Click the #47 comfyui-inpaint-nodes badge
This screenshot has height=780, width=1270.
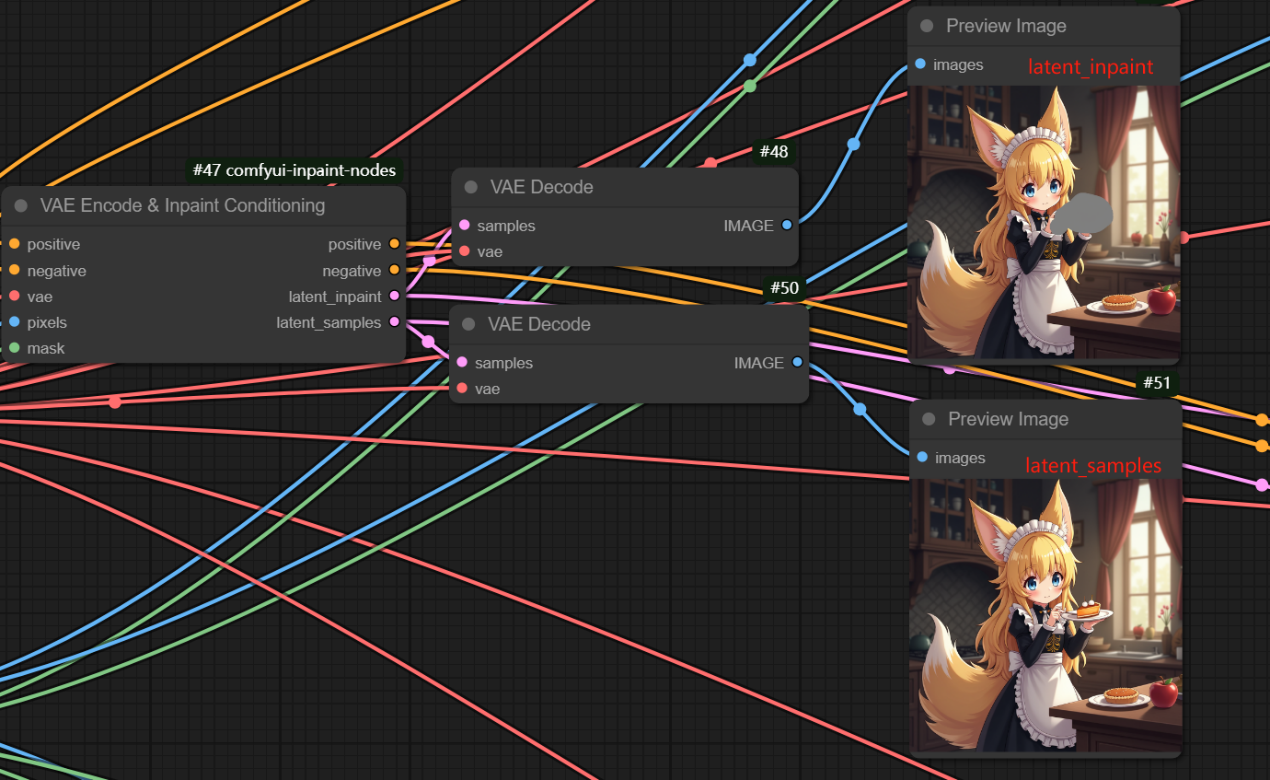click(x=295, y=170)
